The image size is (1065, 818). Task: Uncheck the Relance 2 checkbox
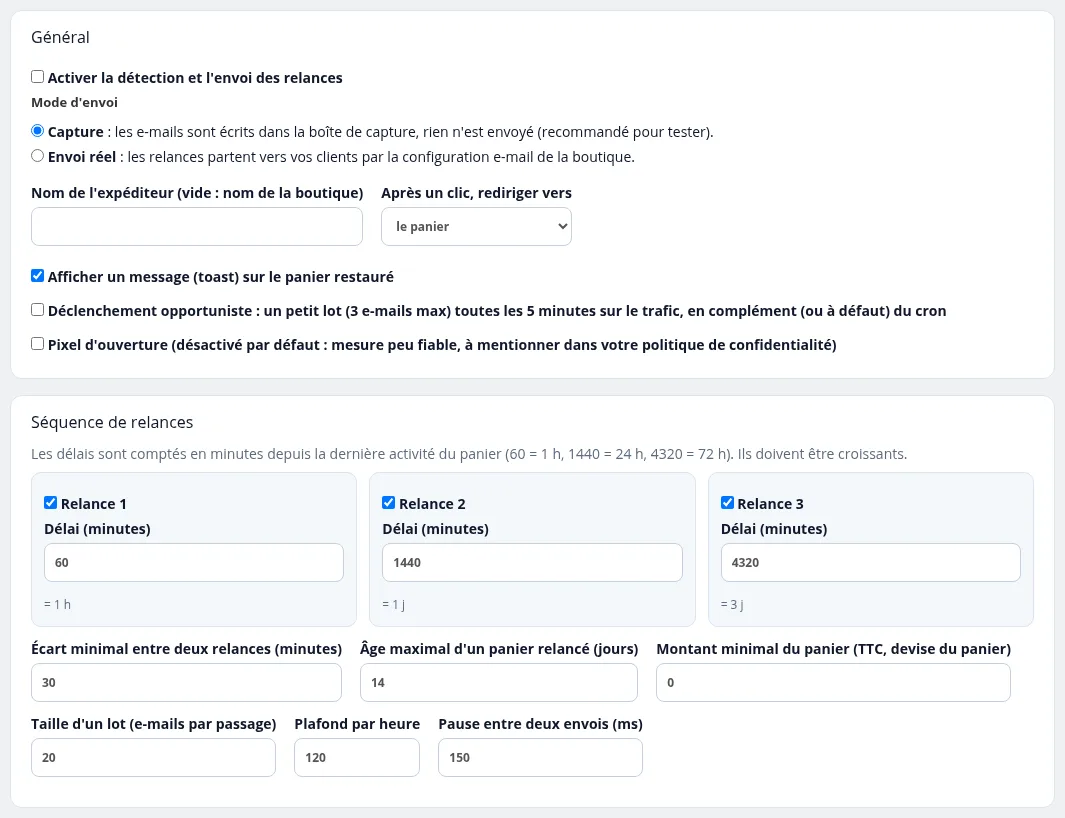389,503
